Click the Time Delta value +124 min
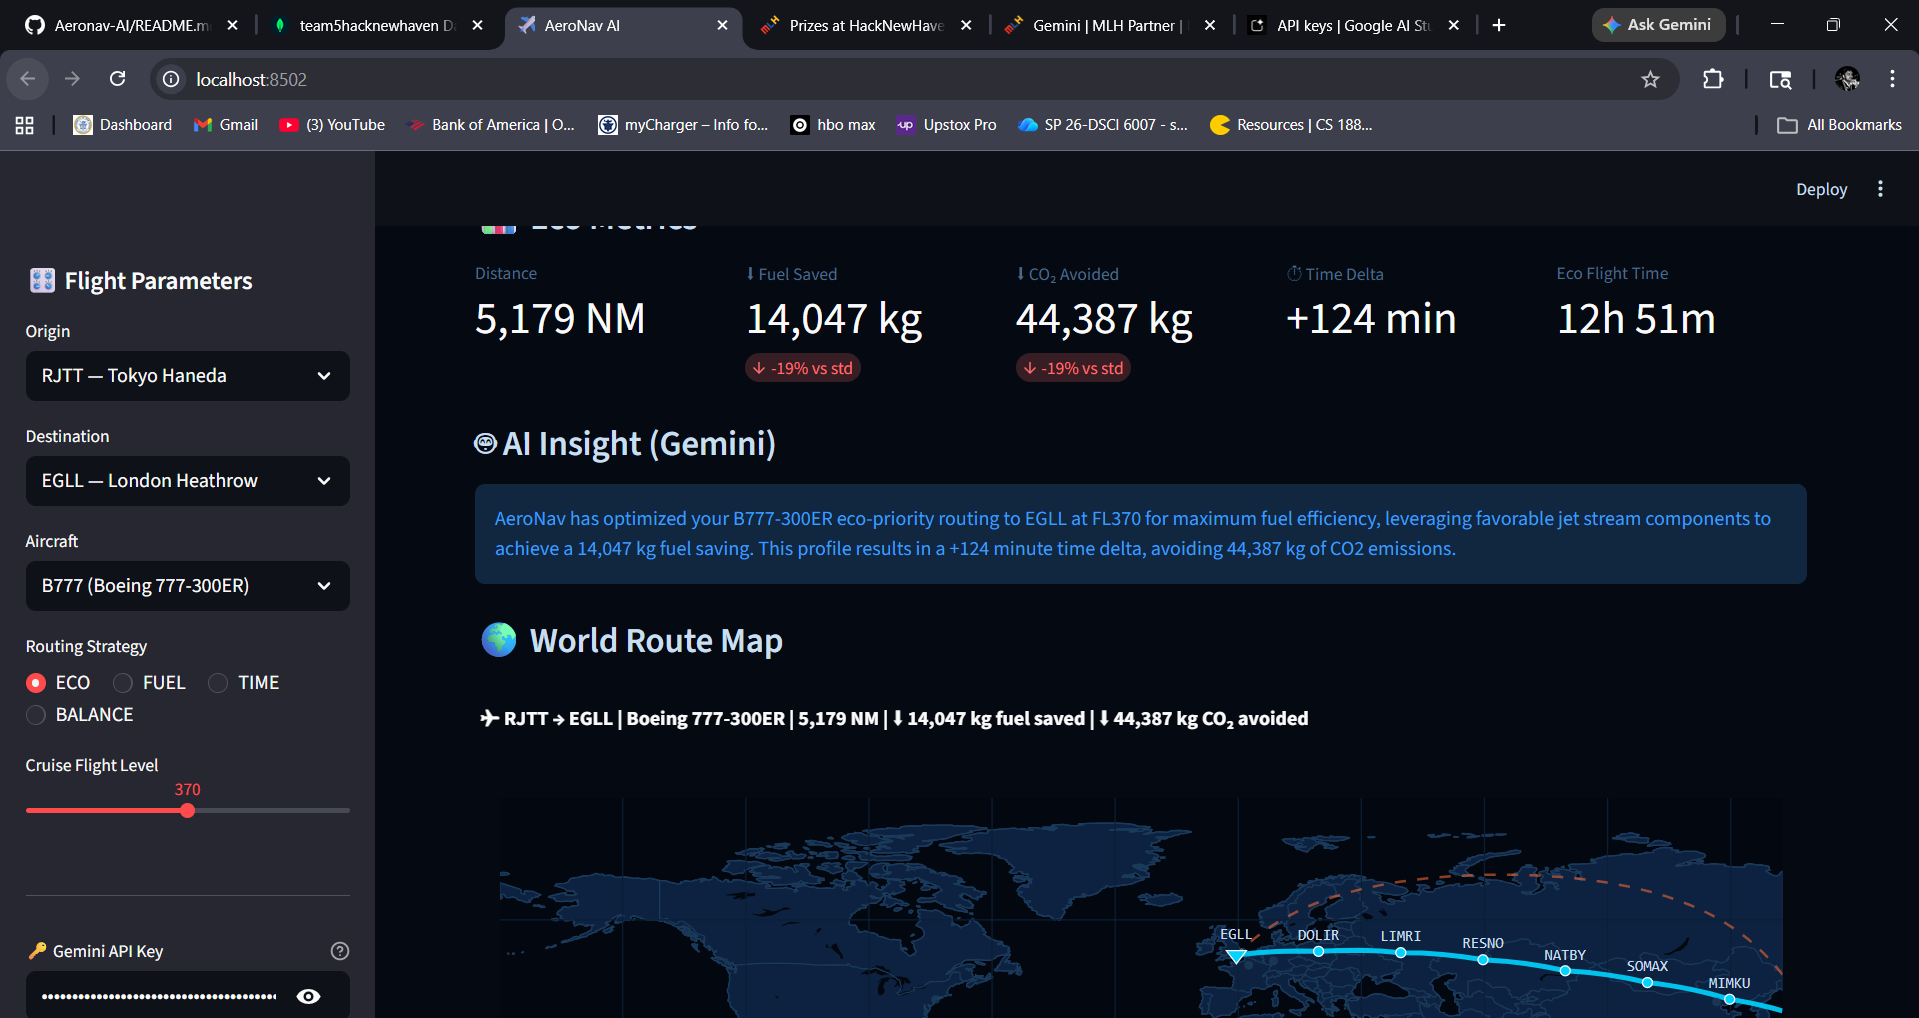This screenshot has width=1919, height=1018. (x=1371, y=319)
